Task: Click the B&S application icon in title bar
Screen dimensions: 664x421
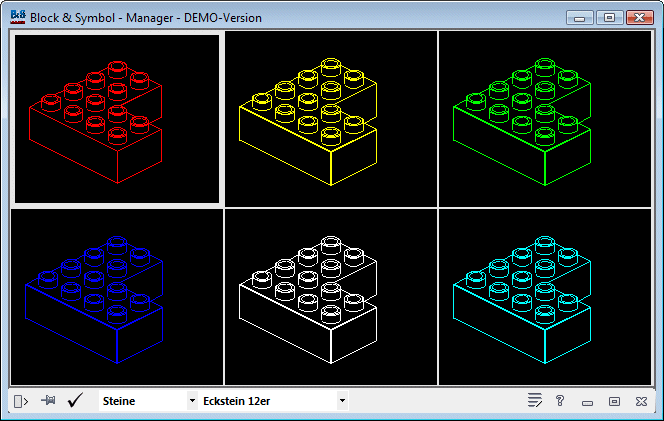Action: click(18, 17)
